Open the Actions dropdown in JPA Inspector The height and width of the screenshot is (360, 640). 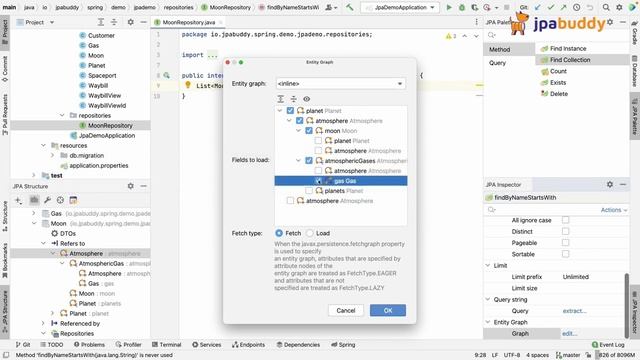pos(614,210)
